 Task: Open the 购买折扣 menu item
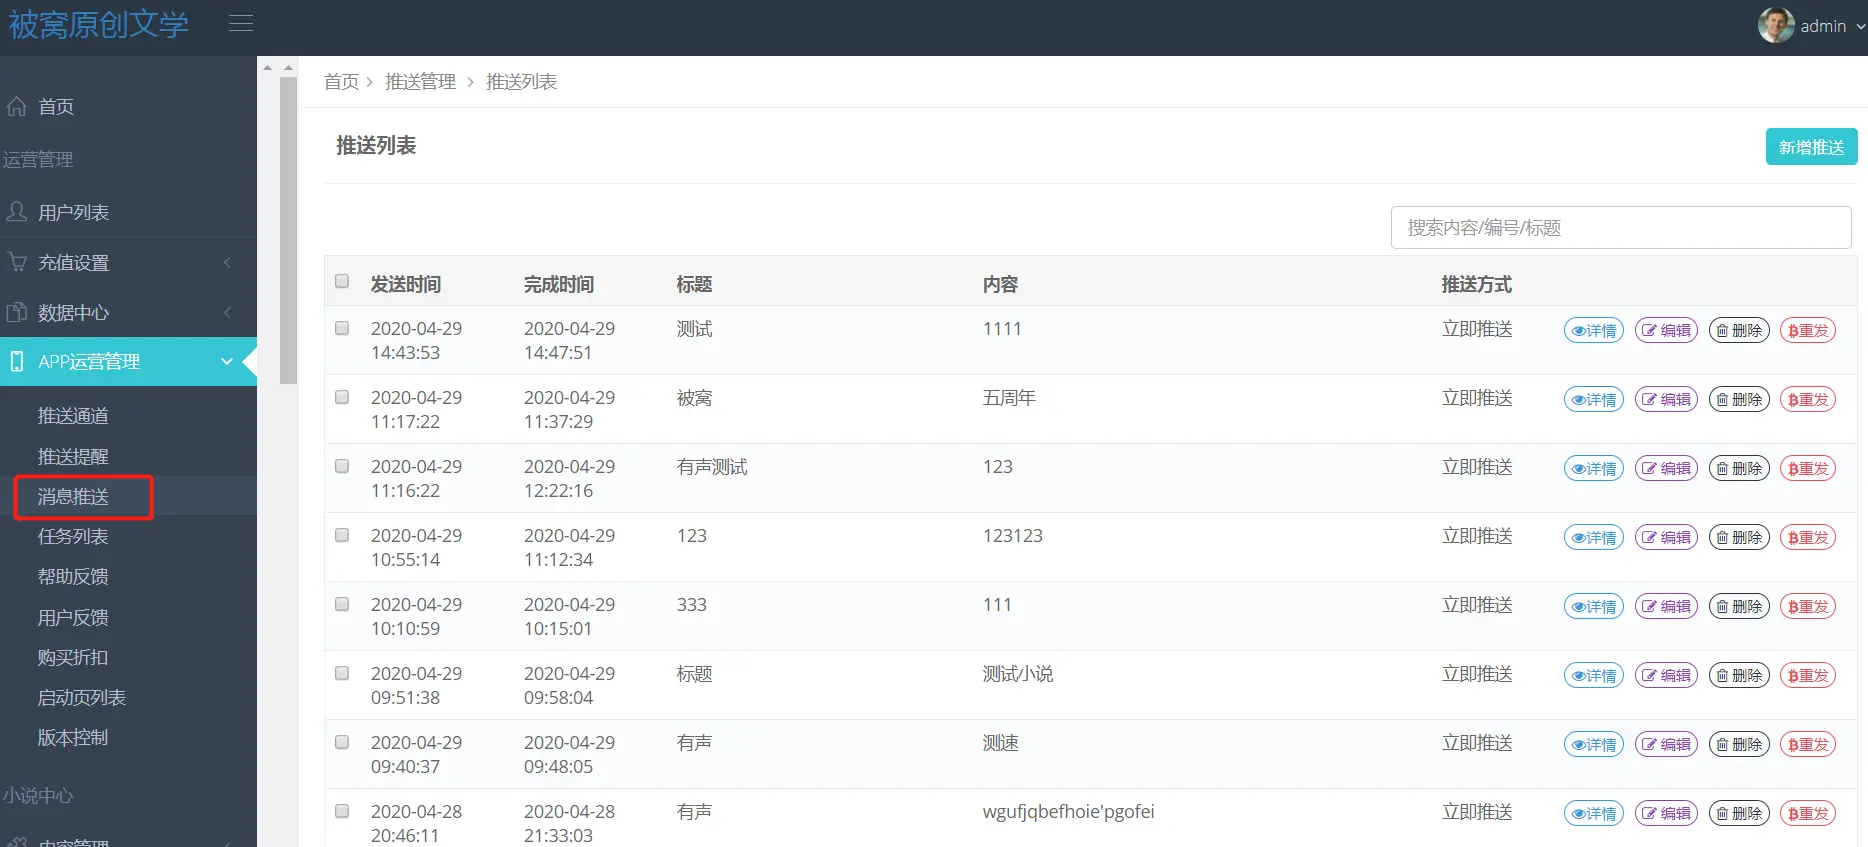73,658
